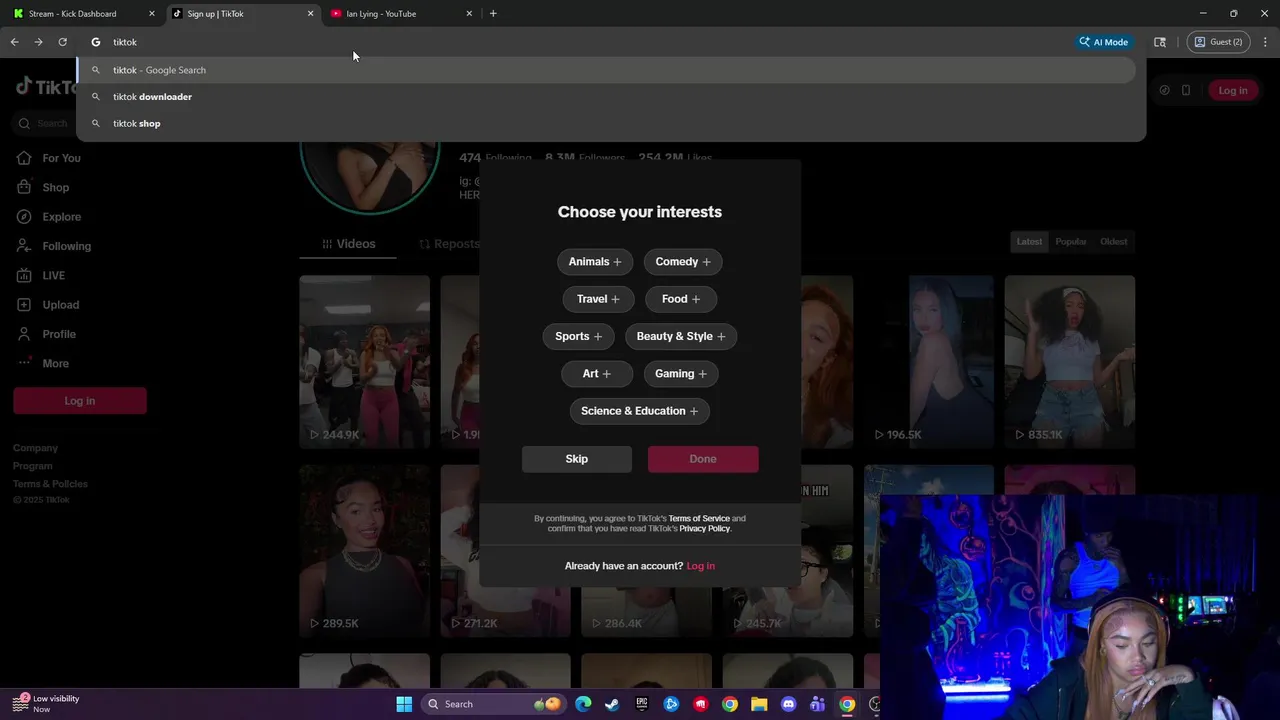Select the Sign up | TikTok tab
1280x720 pixels.
click(243, 14)
